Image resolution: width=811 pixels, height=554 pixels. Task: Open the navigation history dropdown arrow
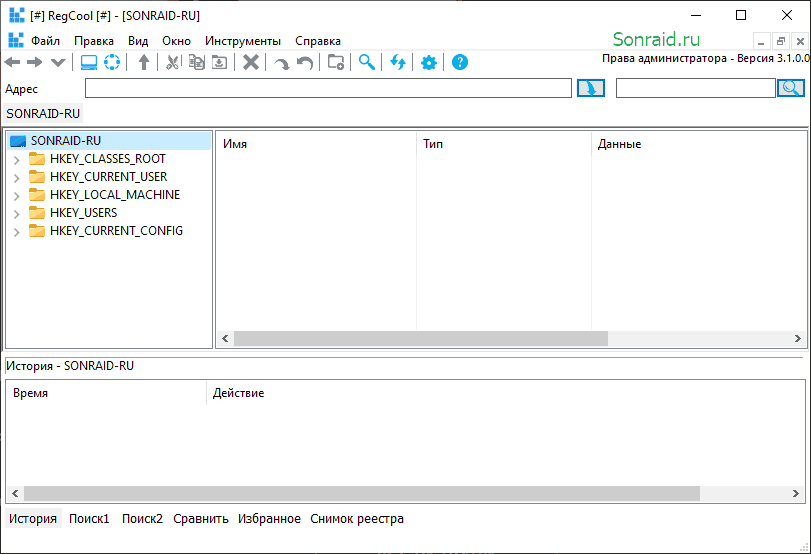[58, 63]
